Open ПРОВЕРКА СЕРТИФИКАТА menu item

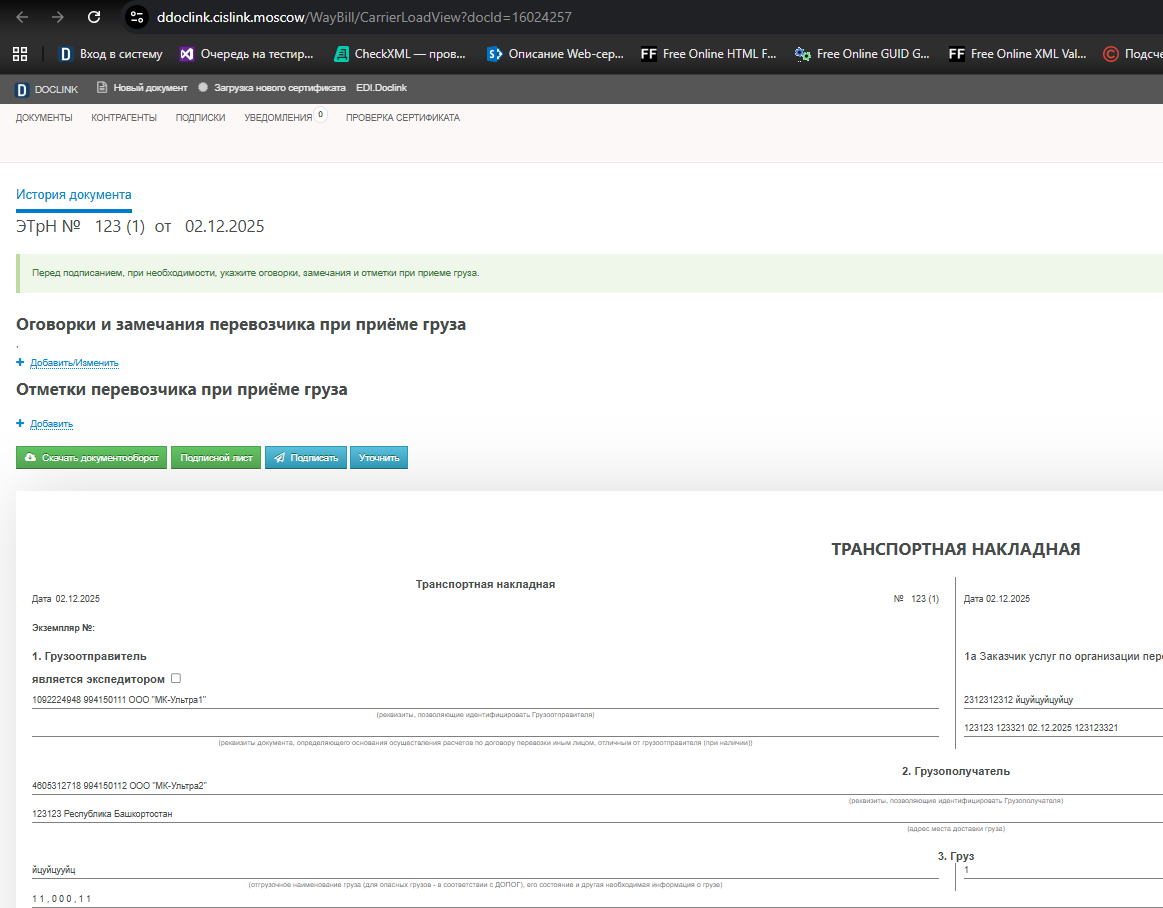pyautogui.click(x=403, y=117)
